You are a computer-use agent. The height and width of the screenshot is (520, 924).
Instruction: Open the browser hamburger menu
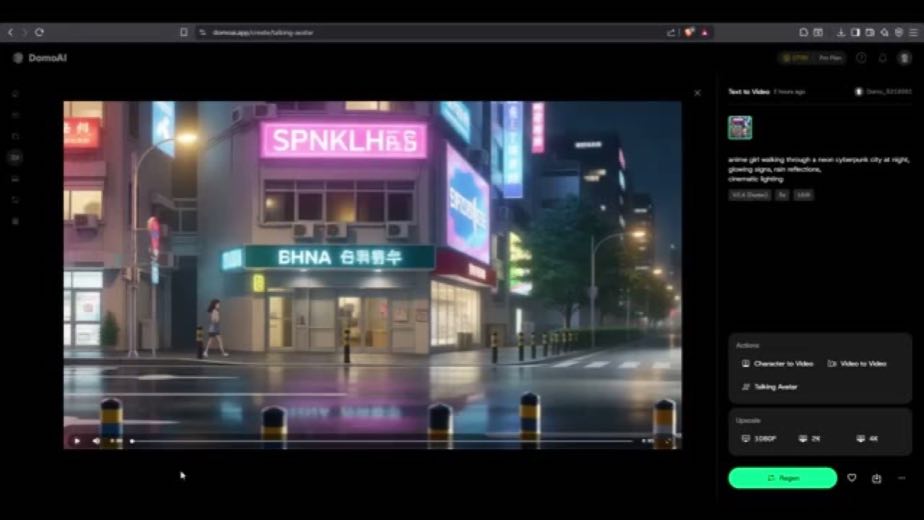pyautogui.click(x=913, y=32)
